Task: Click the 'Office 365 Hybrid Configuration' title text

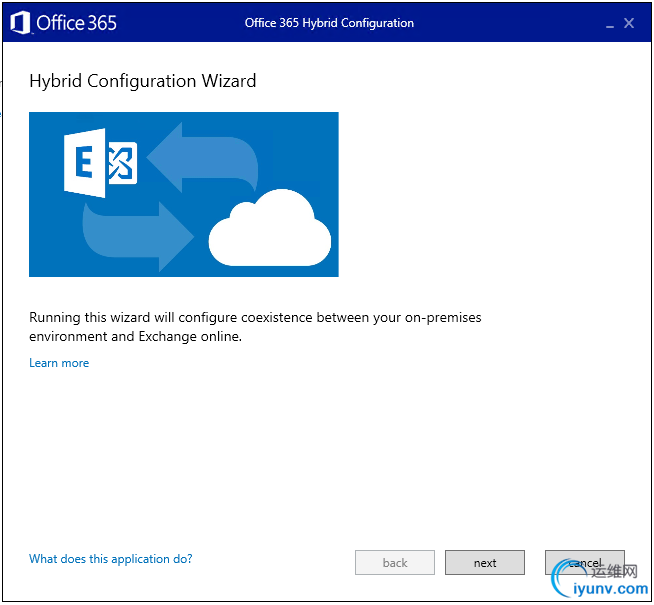Action: coord(329,23)
